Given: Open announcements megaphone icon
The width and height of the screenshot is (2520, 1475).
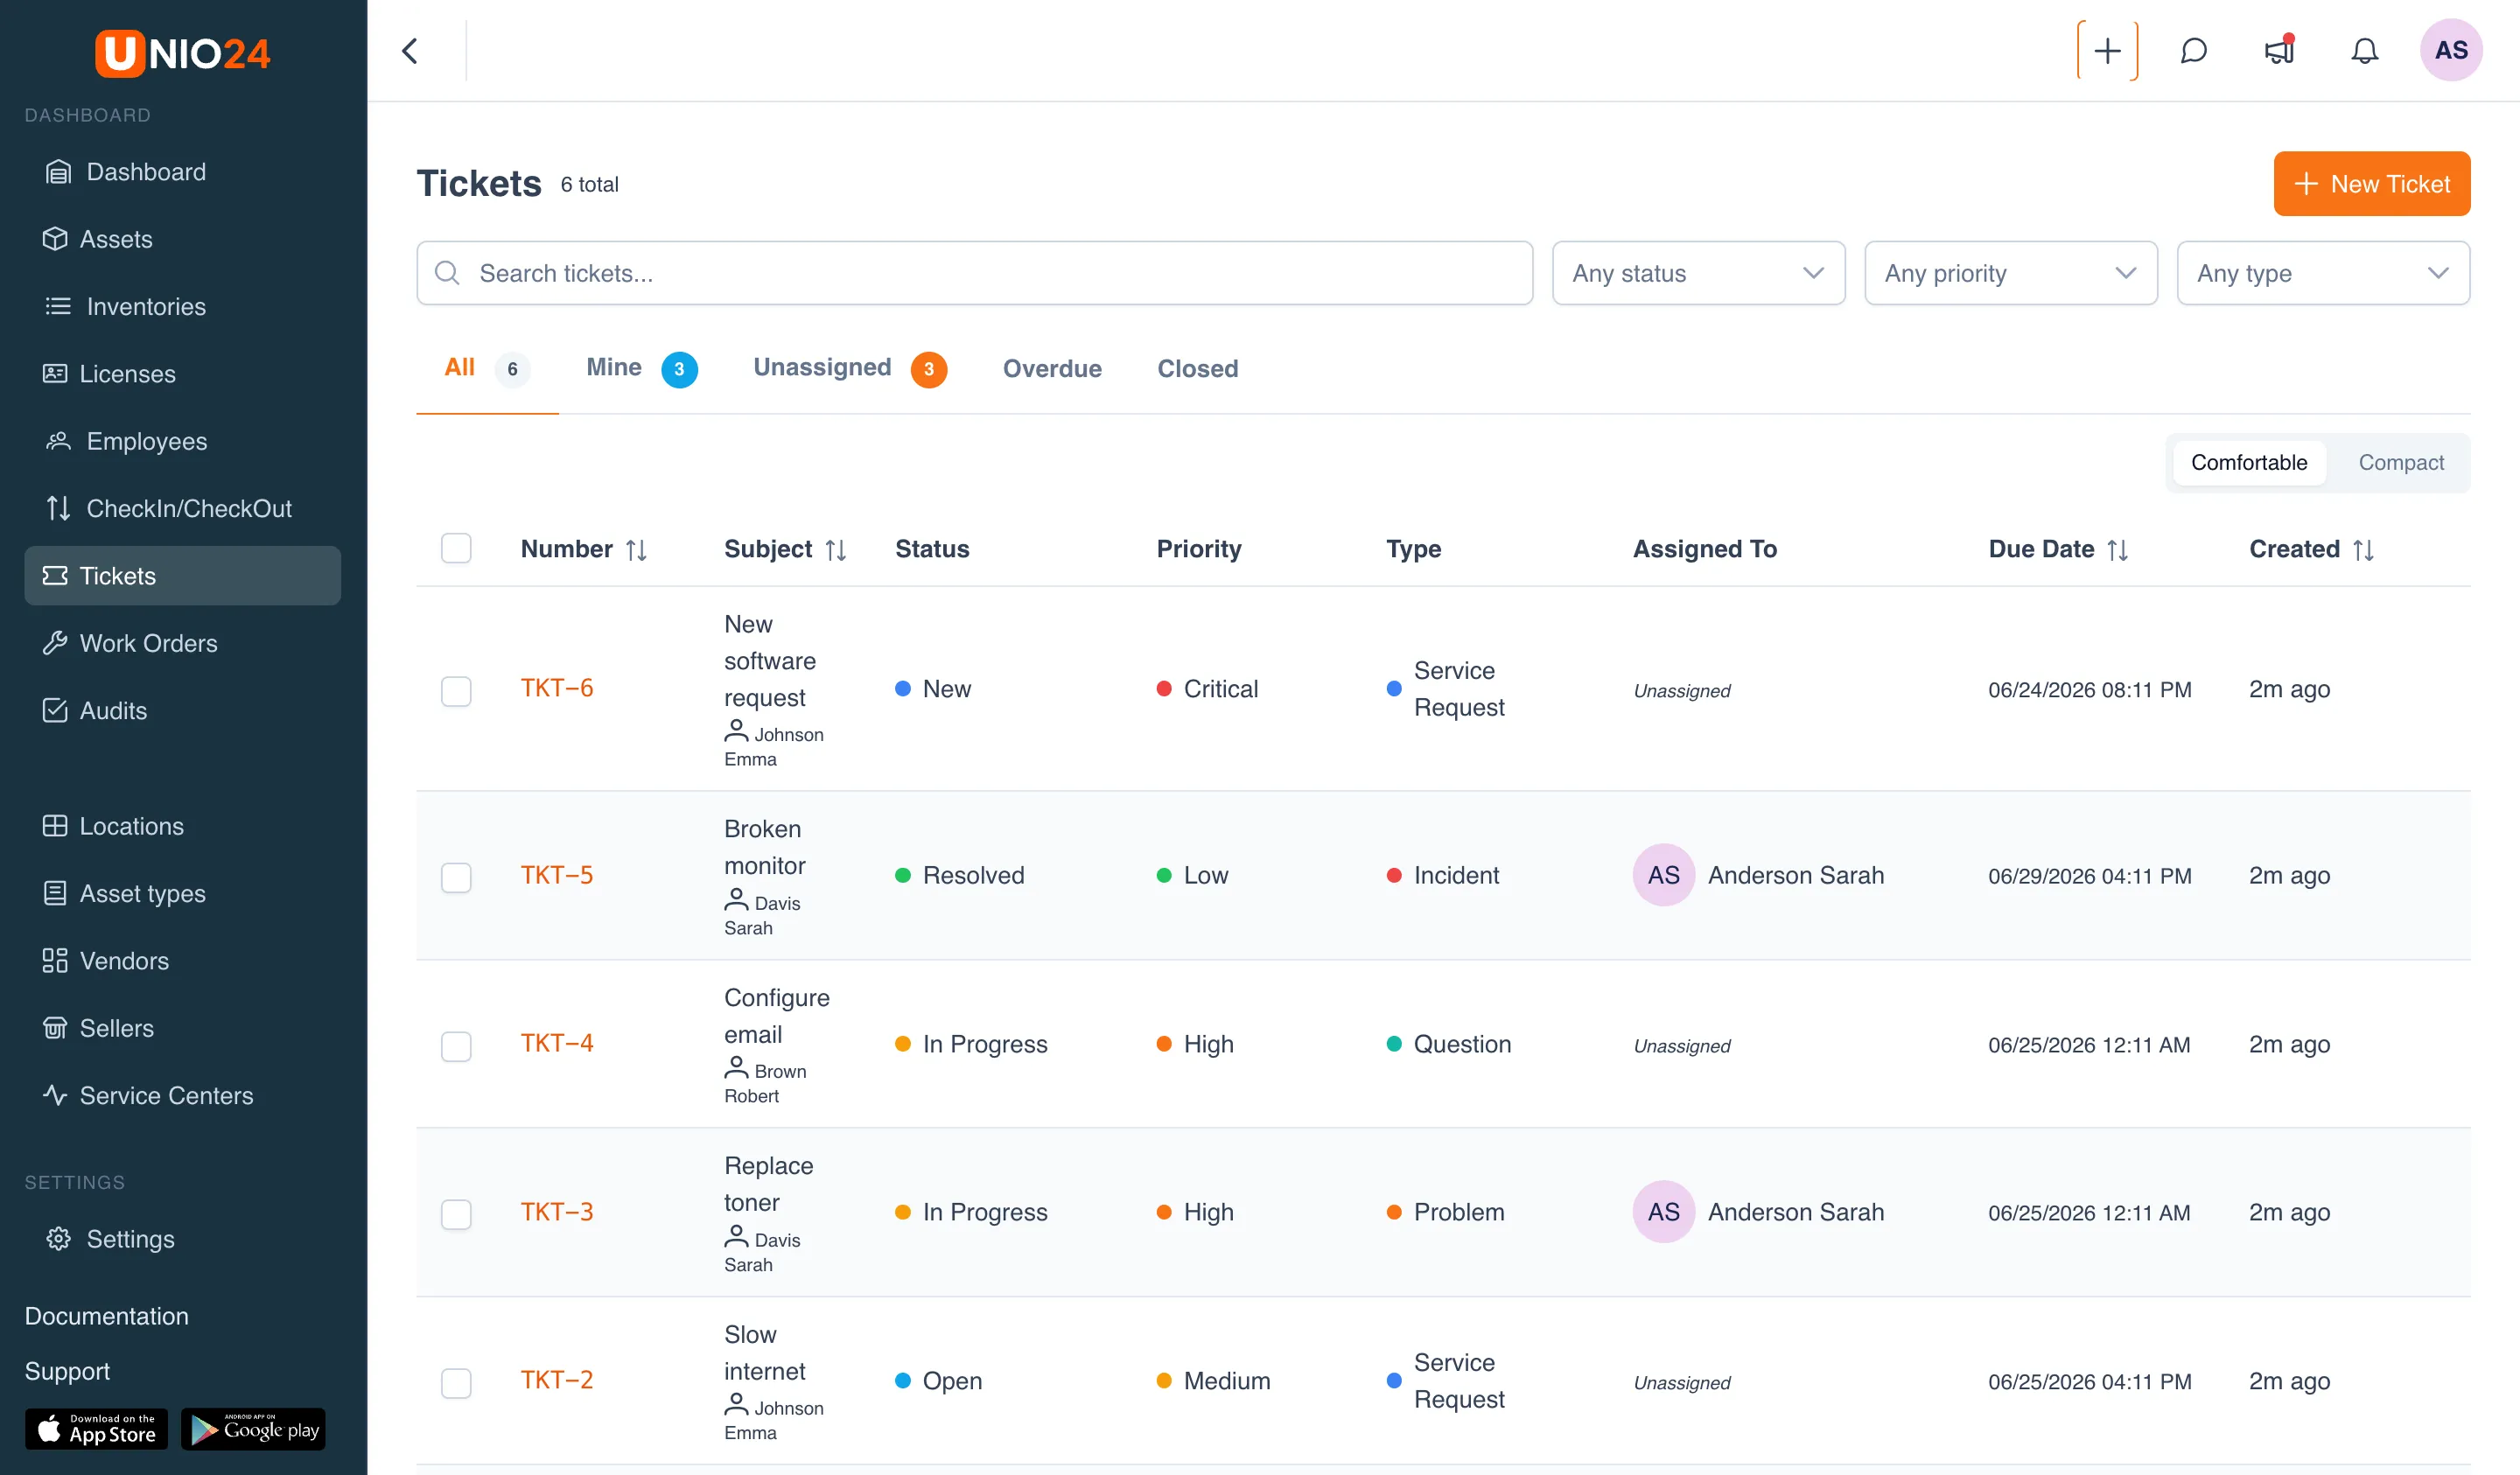Looking at the screenshot, I should click(x=2279, y=51).
